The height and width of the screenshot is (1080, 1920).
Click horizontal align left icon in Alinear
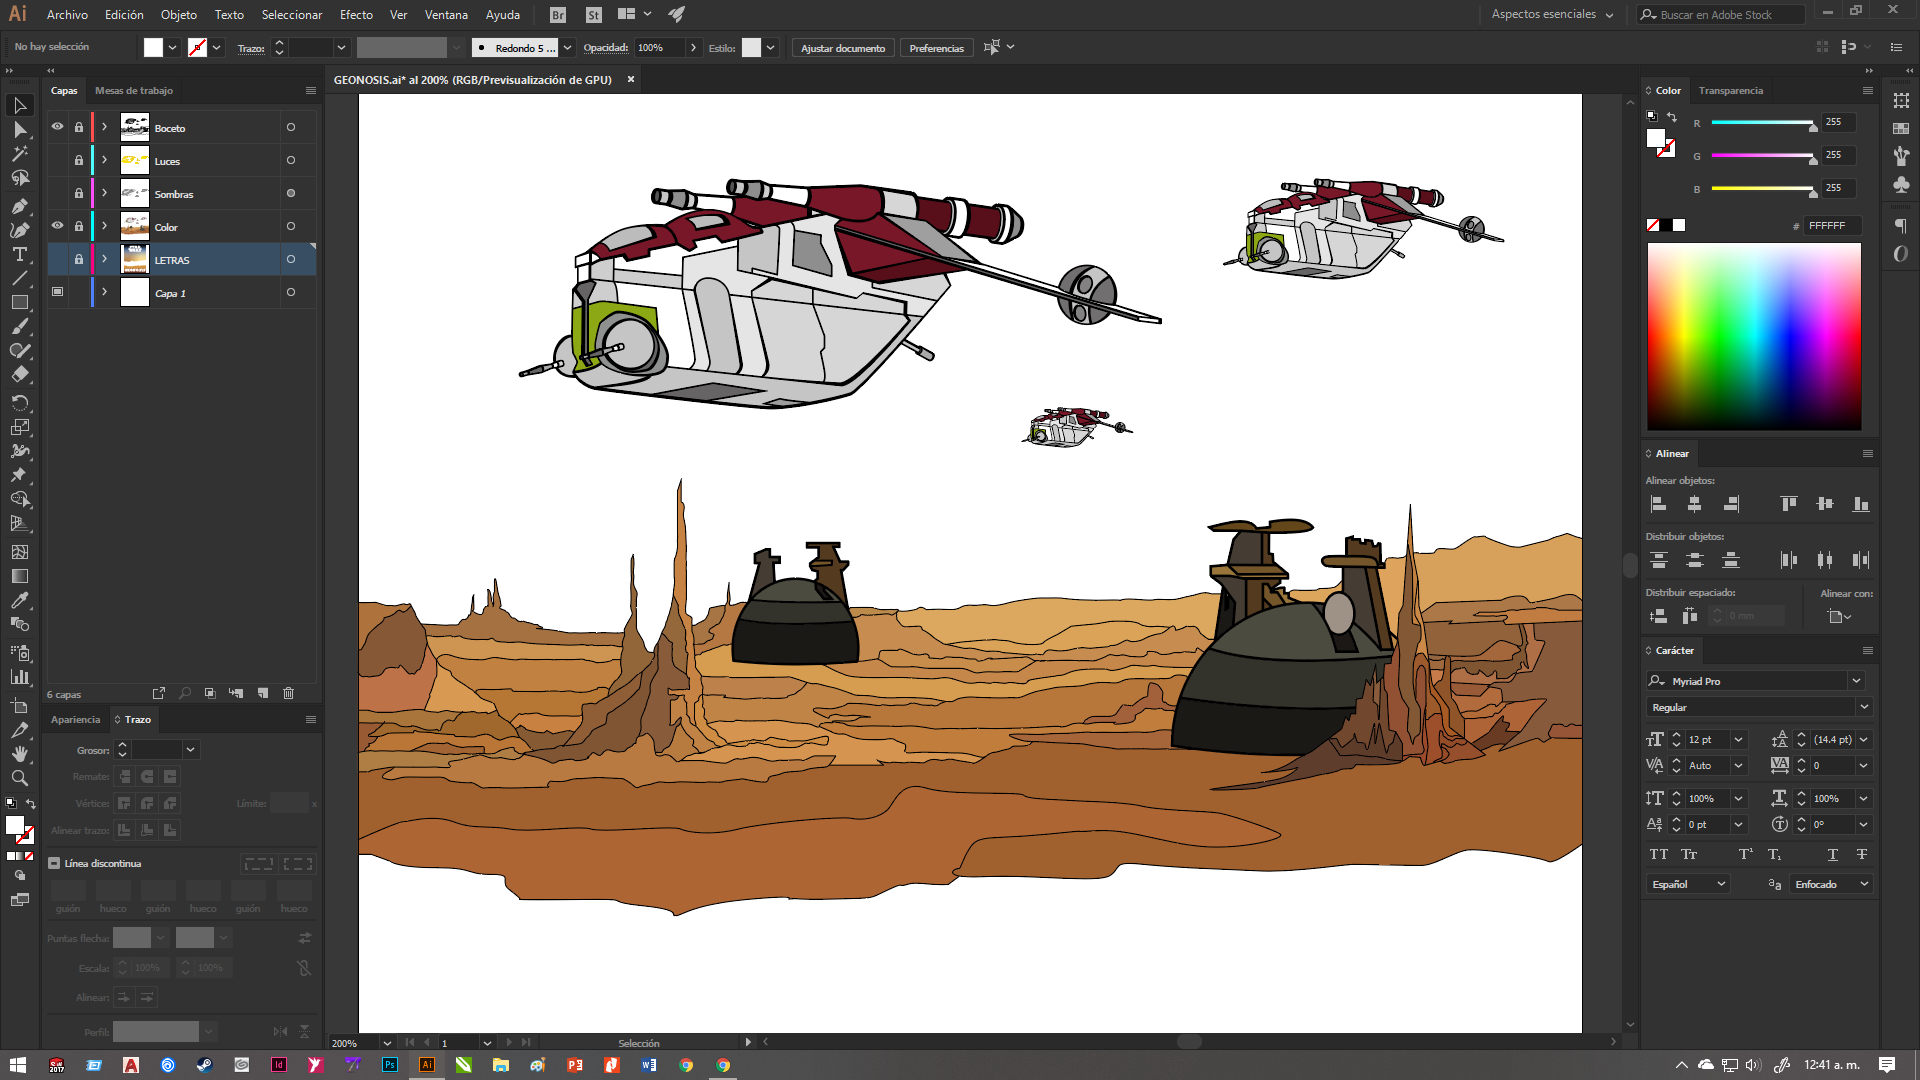click(1658, 504)
